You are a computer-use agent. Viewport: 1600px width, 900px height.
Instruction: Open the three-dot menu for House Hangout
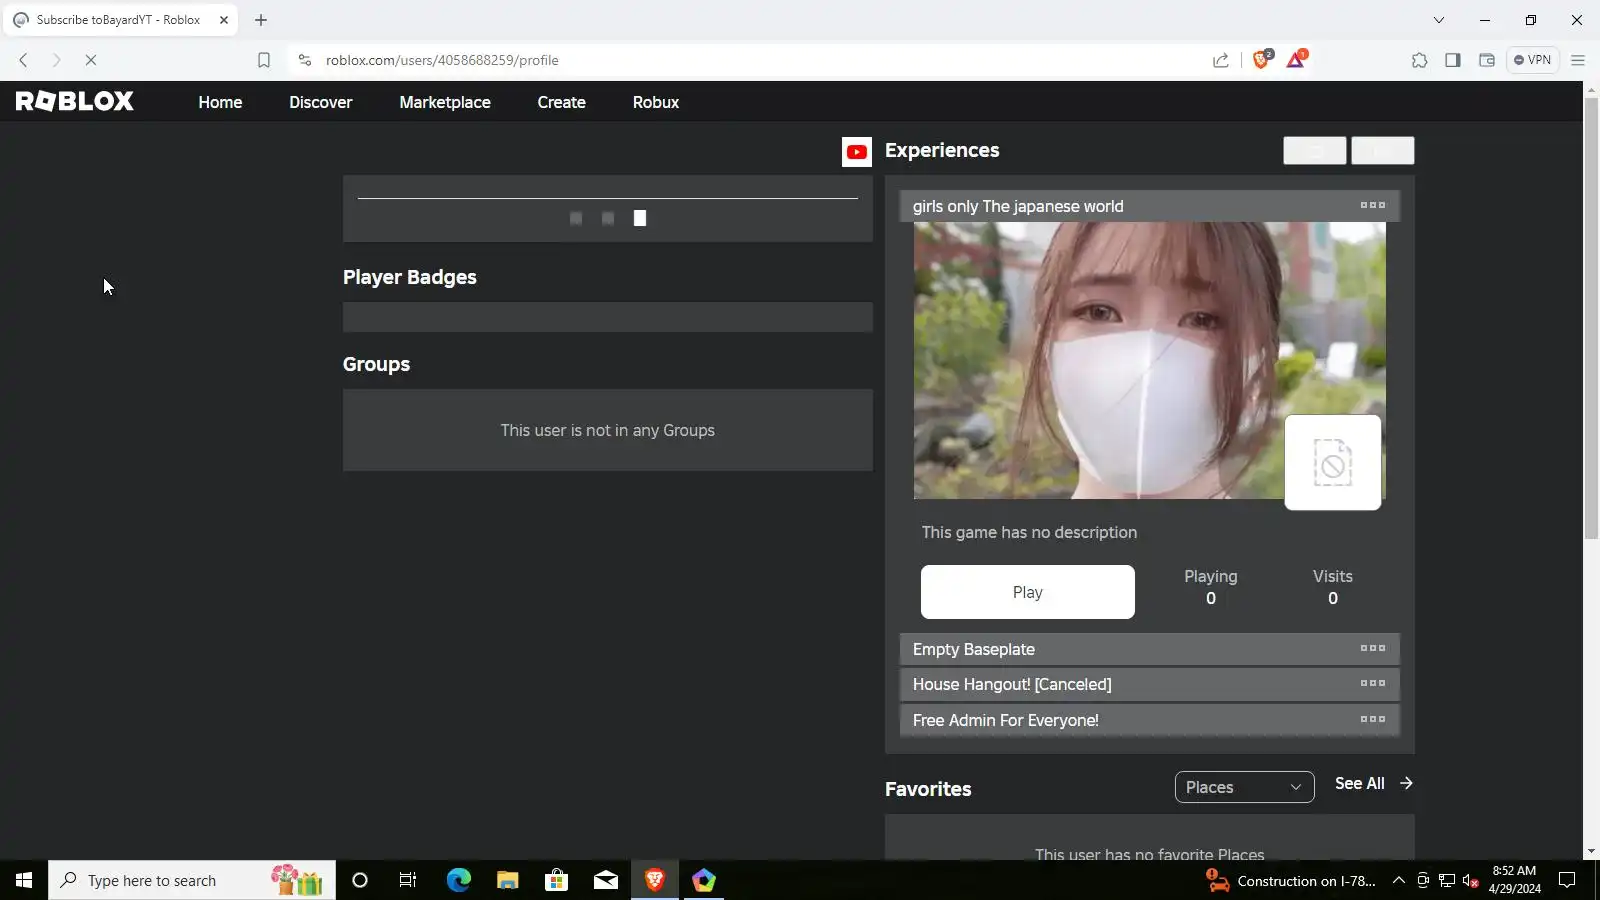(x=1373, y=683)
